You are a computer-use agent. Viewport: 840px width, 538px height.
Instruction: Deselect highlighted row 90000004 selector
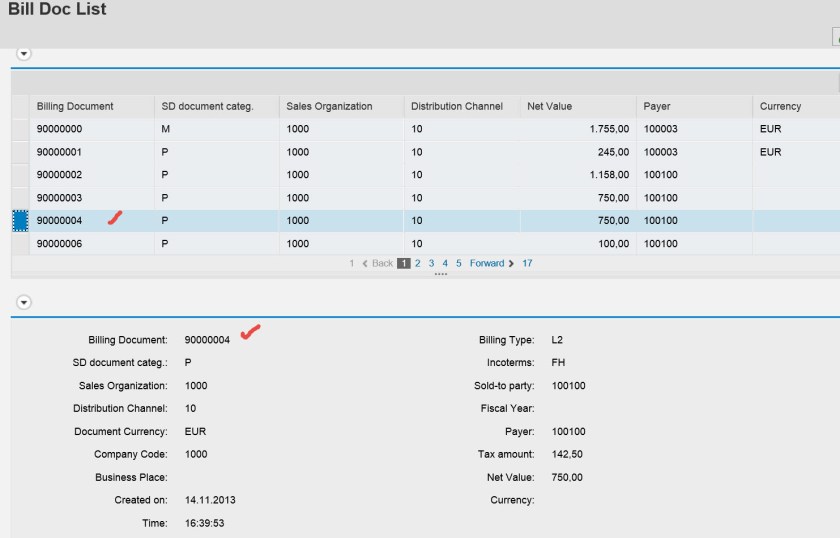tap(20, 221)
